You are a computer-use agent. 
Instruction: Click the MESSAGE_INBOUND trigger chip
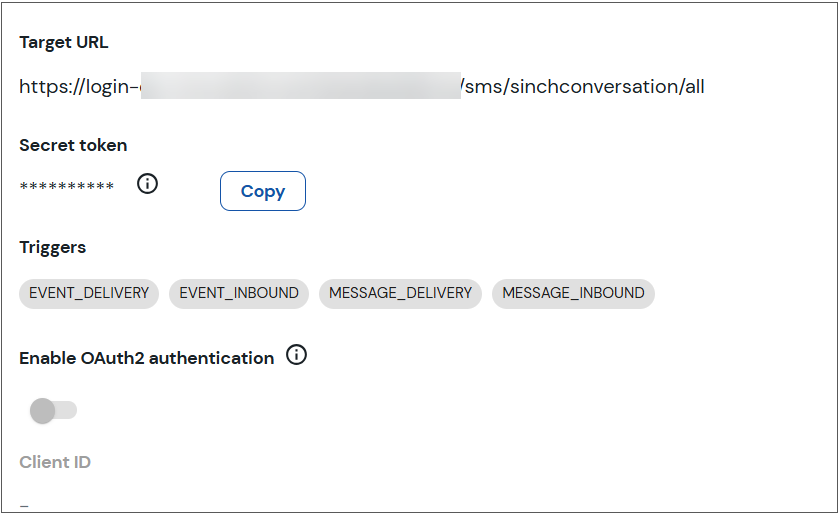573,293
